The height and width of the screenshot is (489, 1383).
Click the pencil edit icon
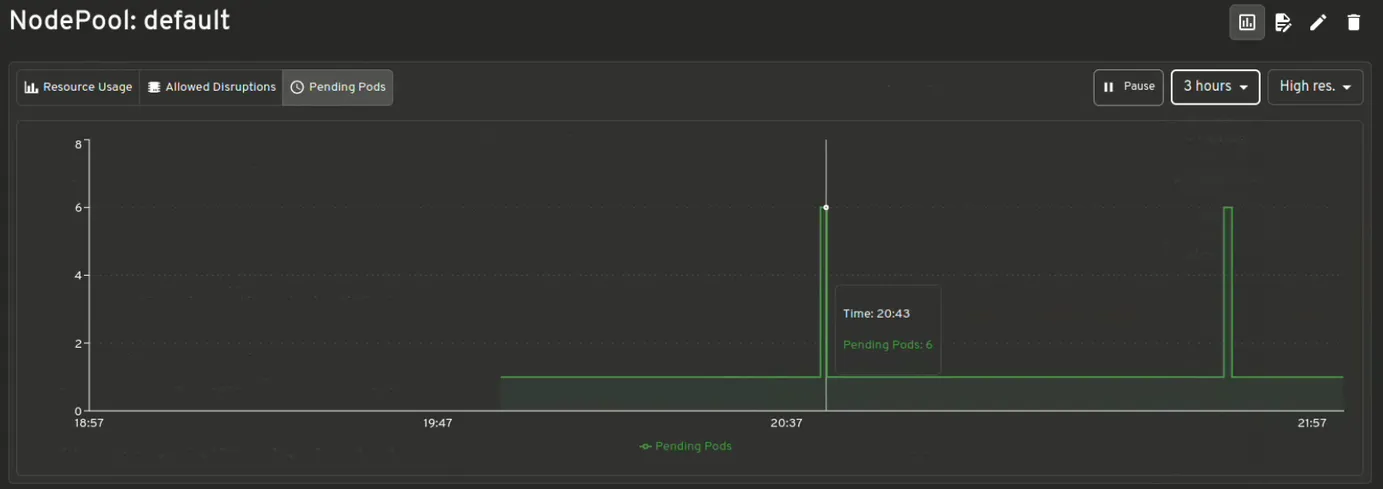click(1318, 22)
